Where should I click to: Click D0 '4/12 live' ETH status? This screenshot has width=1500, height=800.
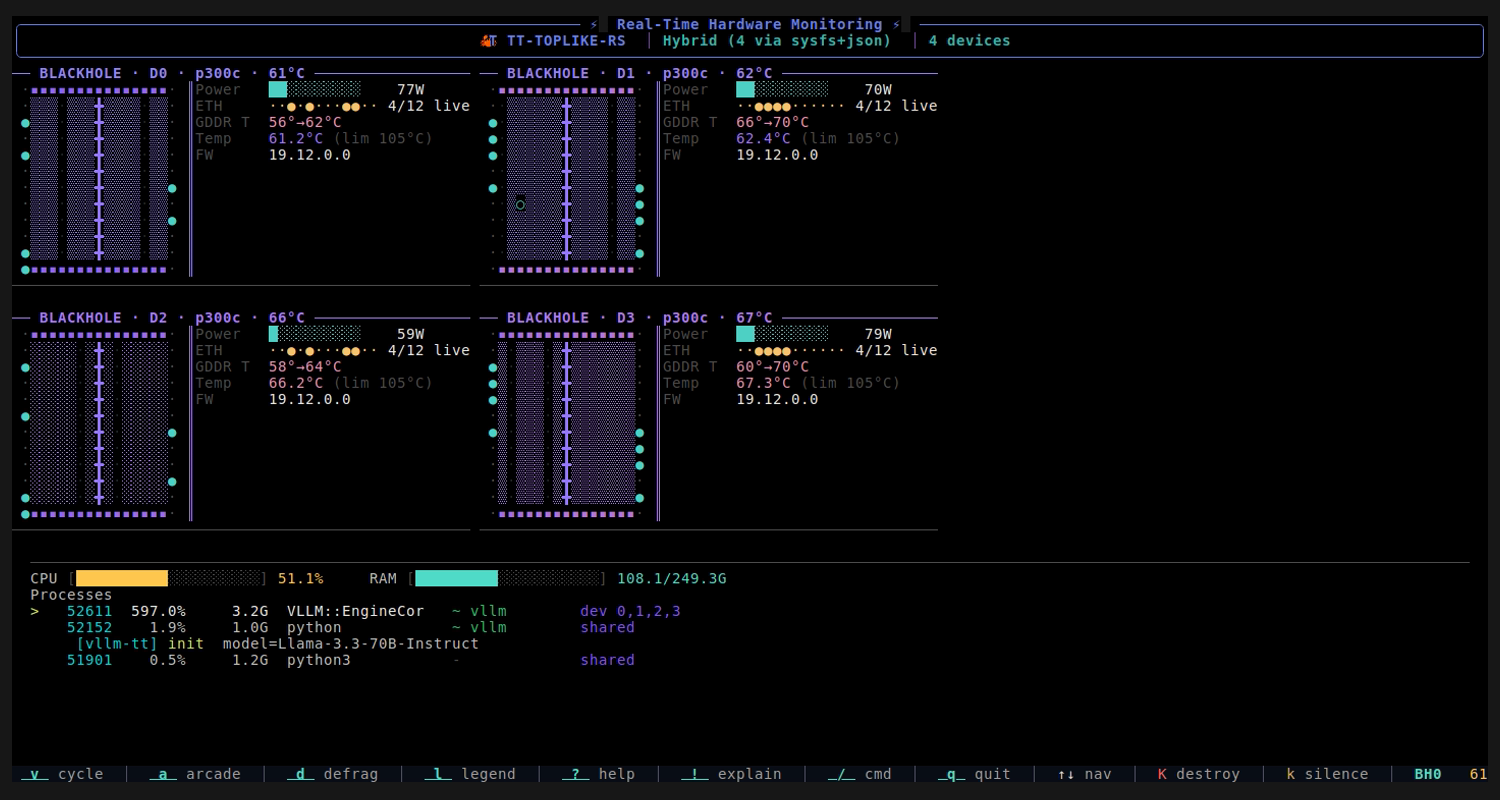point(429,106)
